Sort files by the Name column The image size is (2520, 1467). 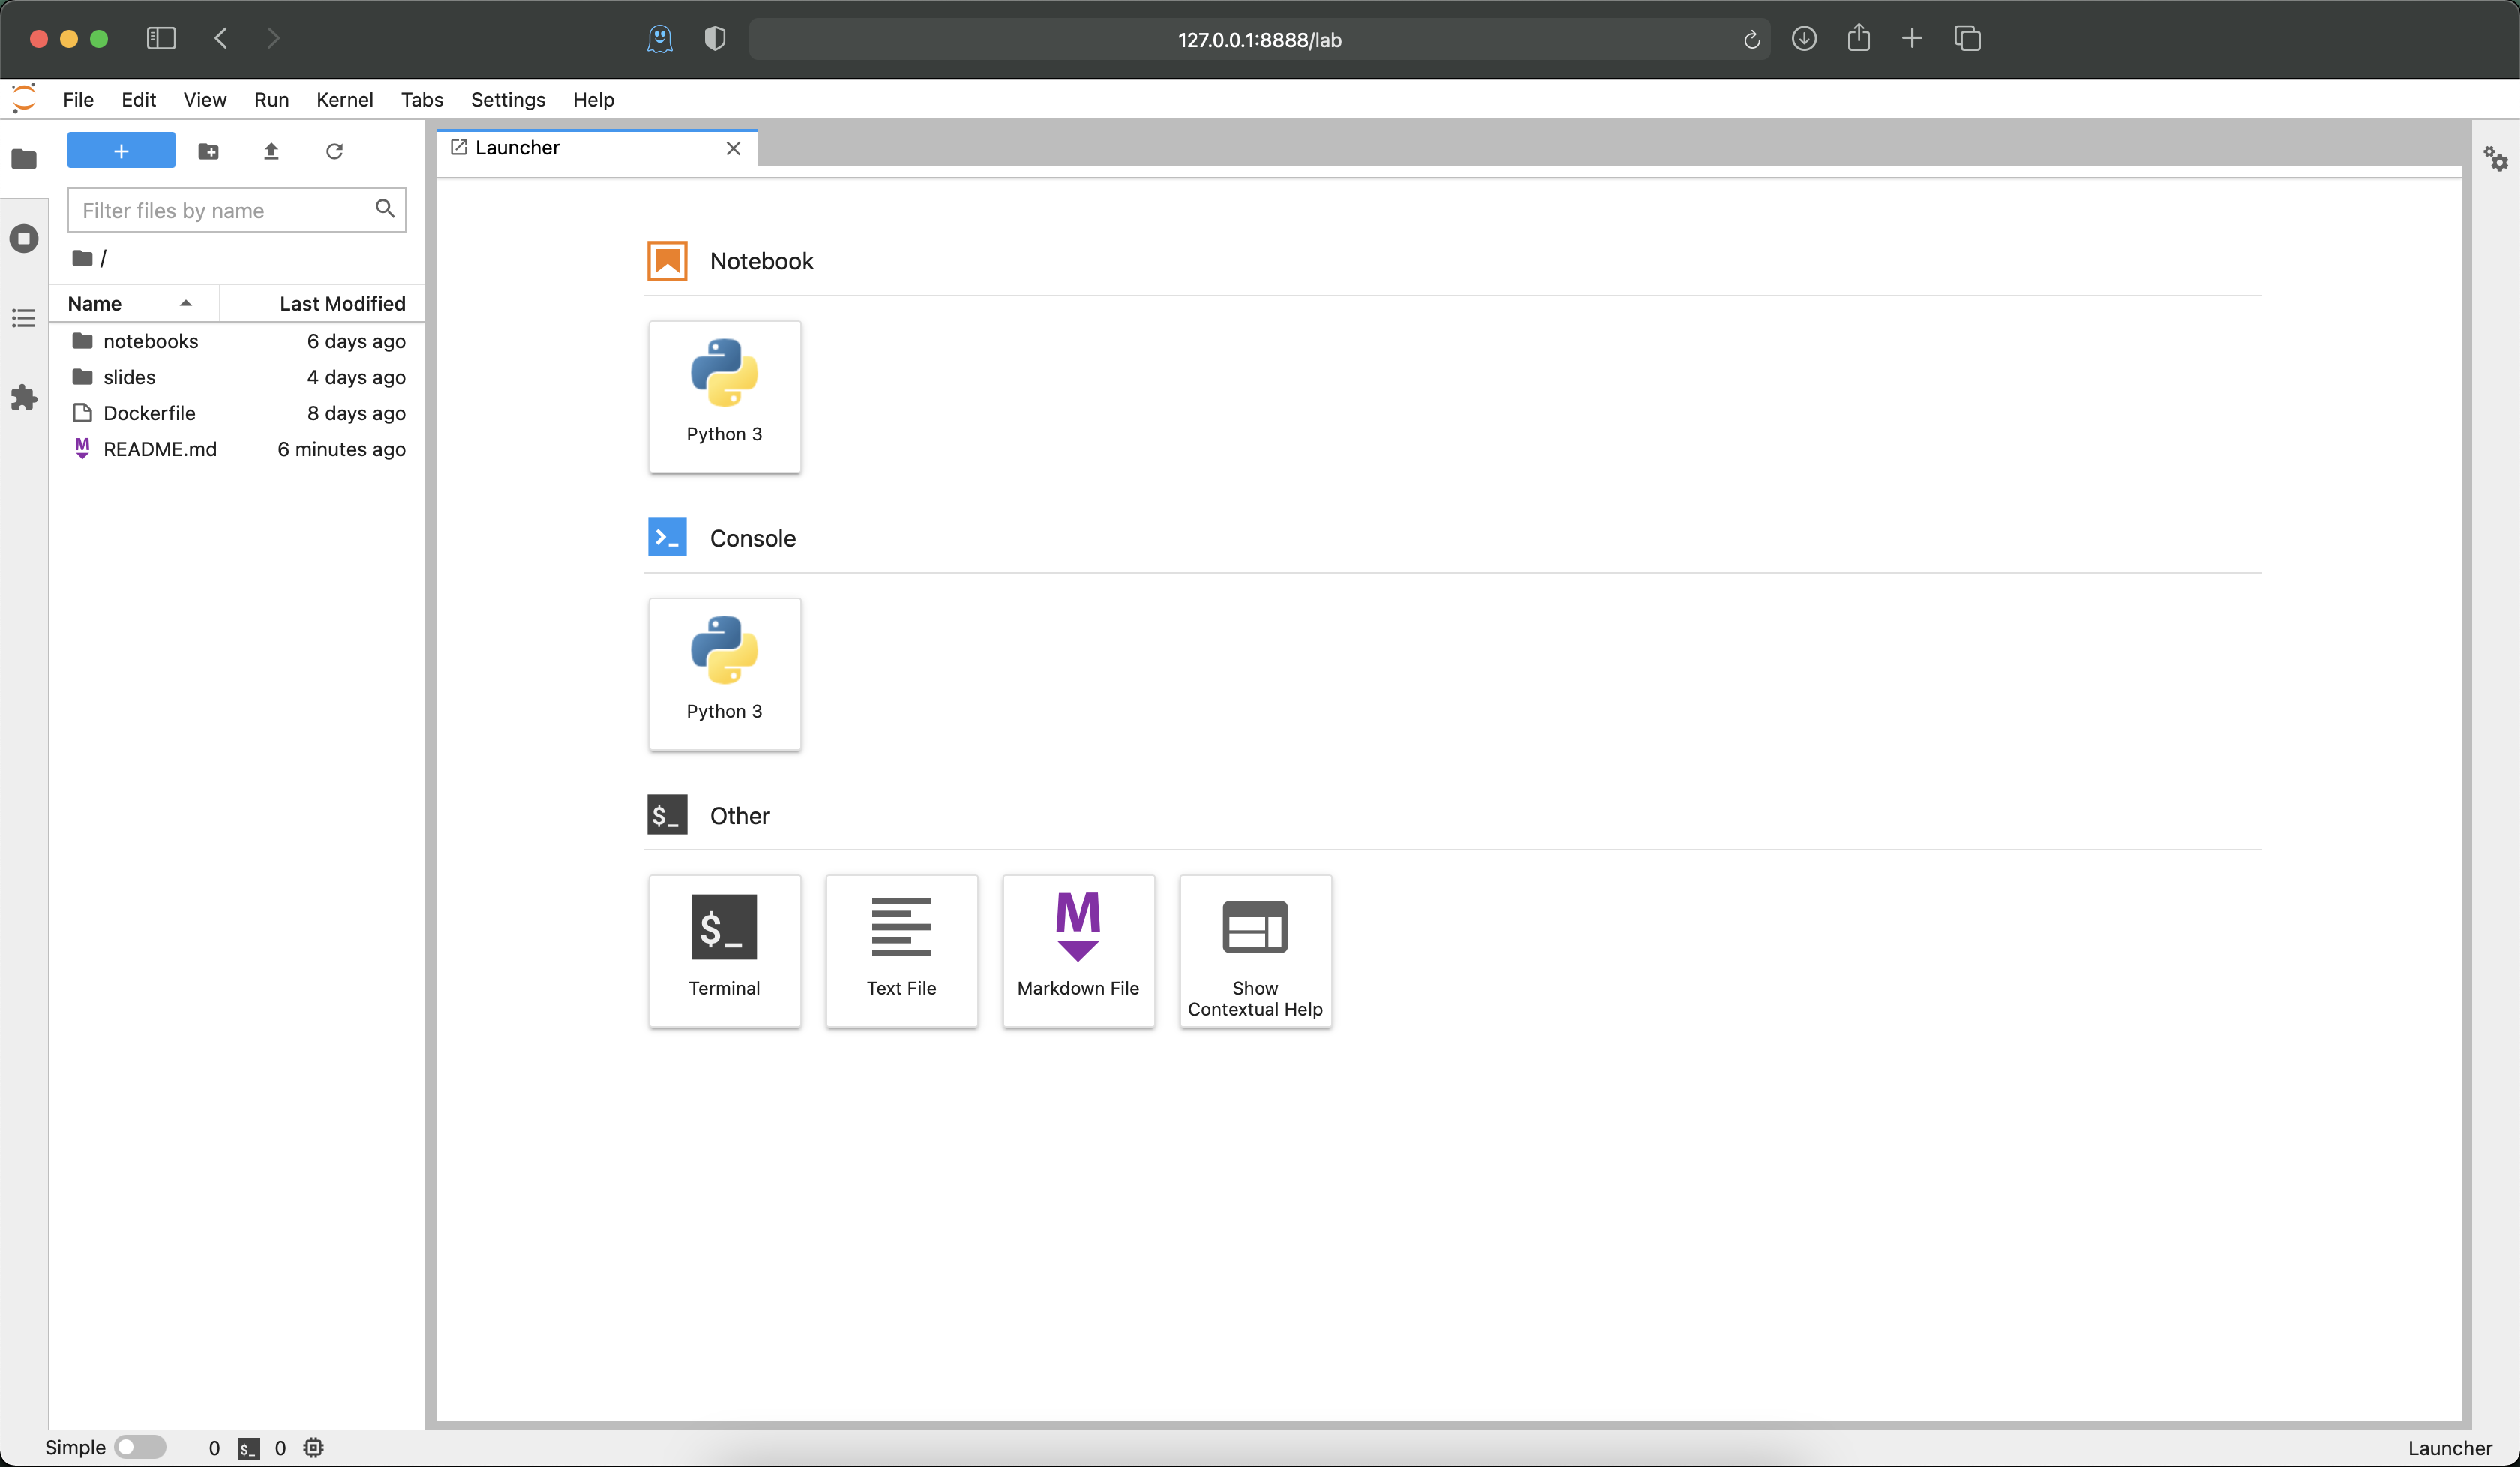(95, 303)
